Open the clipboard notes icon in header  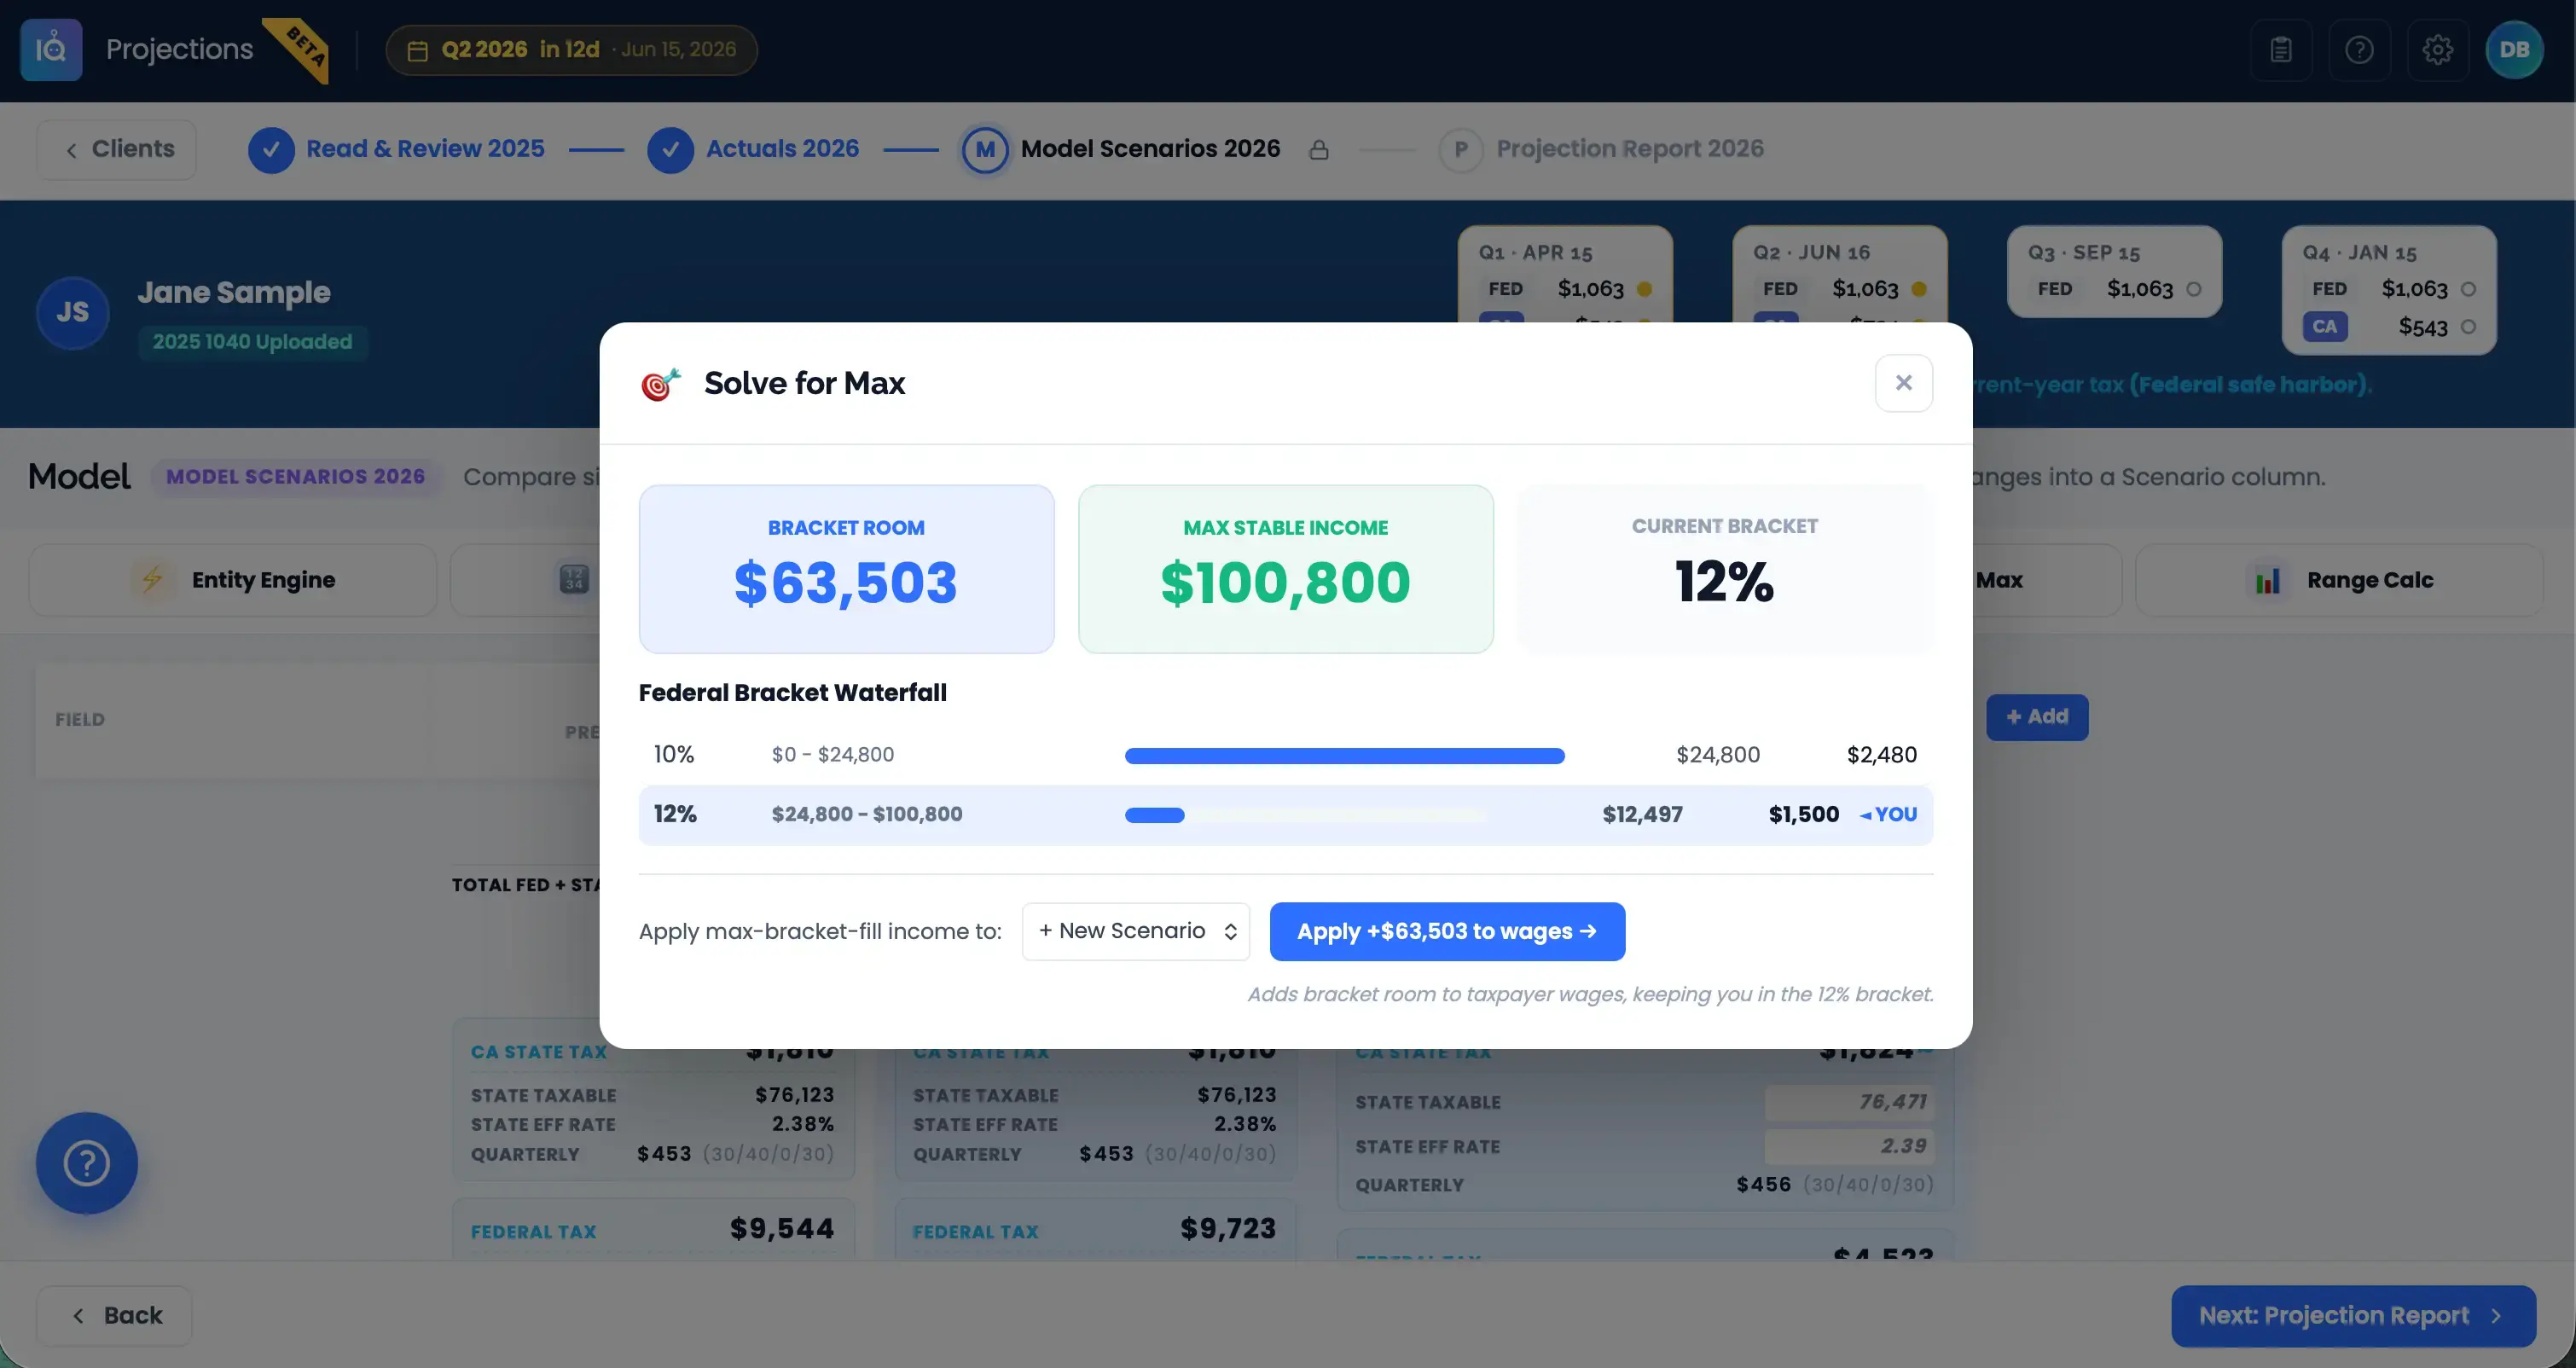[x=2281, y=49]
